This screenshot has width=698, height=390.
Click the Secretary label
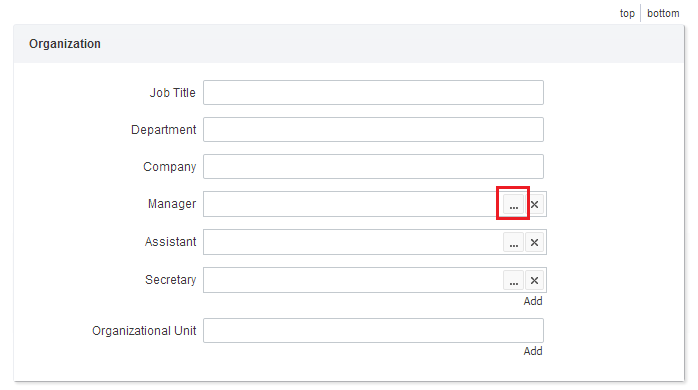click(x=170, y=280)
